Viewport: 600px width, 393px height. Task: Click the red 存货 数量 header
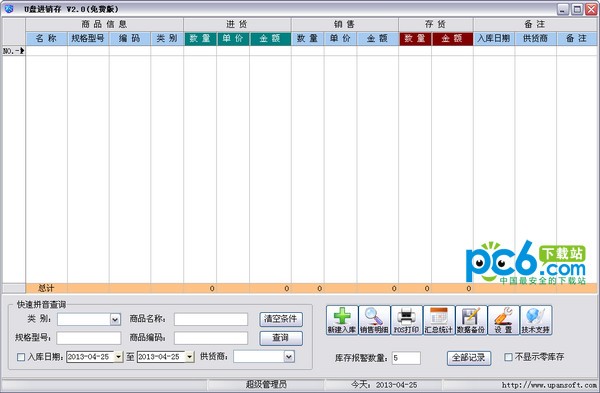(x=415, y=39)
